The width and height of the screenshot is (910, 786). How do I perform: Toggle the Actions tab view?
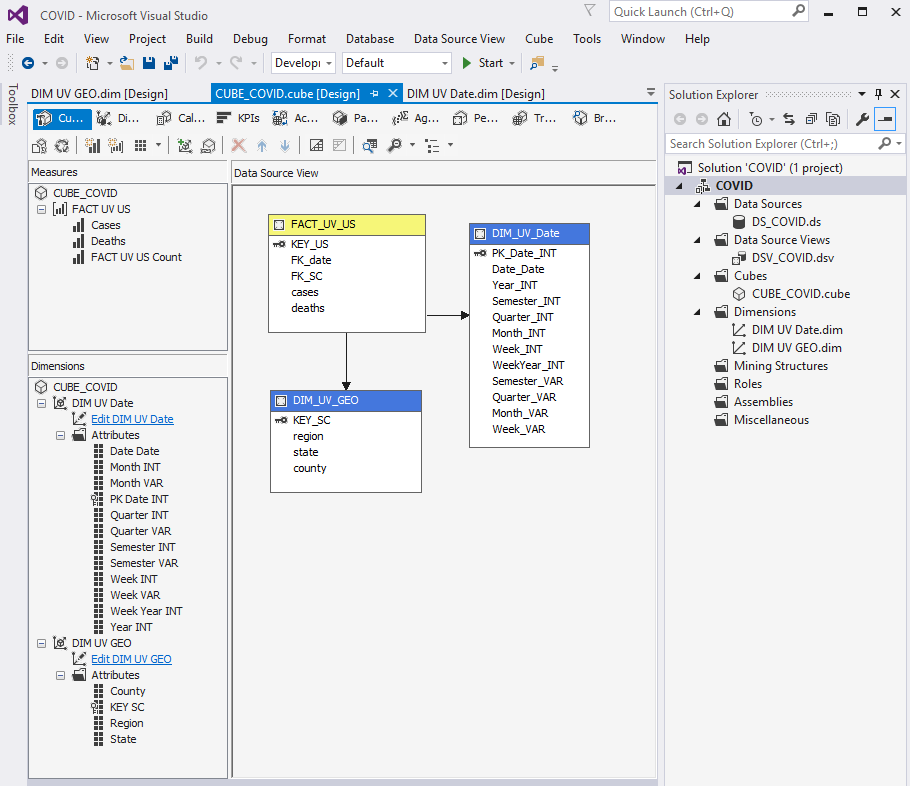coord(305,118)
